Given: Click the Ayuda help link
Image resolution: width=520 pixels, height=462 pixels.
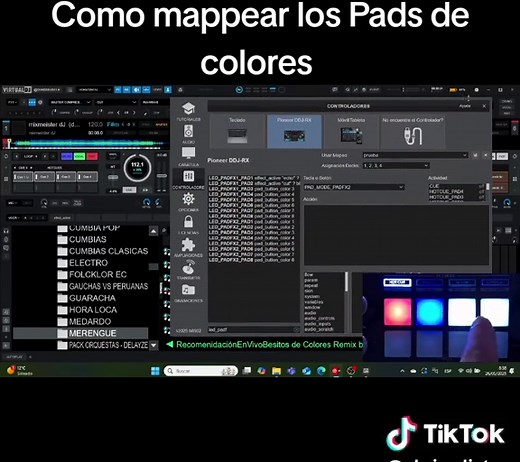Looking at the screenshot, I should point(465,106).
